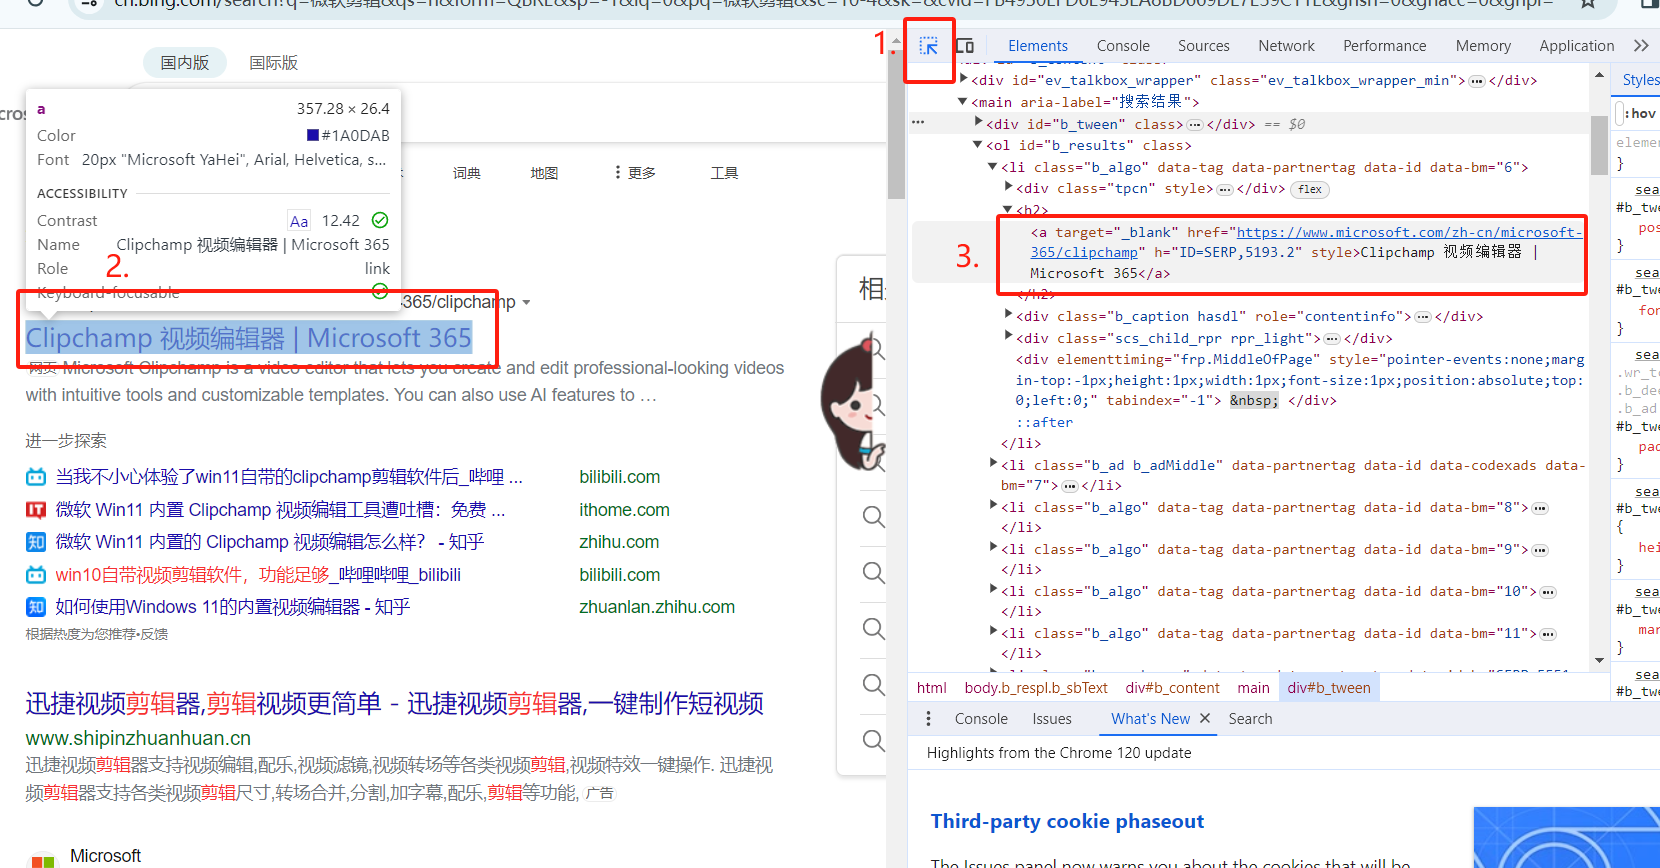This screenshot has width=1660, height=868.
Task: Open the Application panel tab
Action: click(x=1577, y=46)
